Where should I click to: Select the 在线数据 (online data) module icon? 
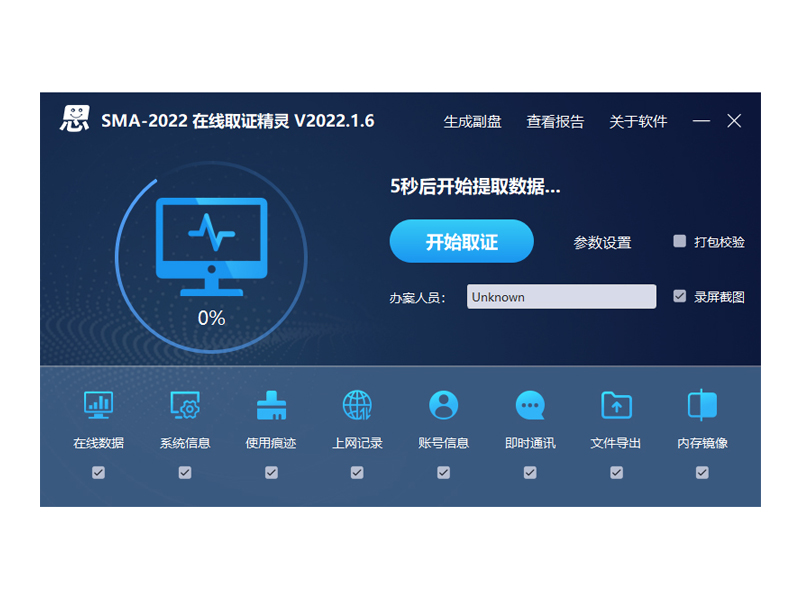click(x=97, y=404)
